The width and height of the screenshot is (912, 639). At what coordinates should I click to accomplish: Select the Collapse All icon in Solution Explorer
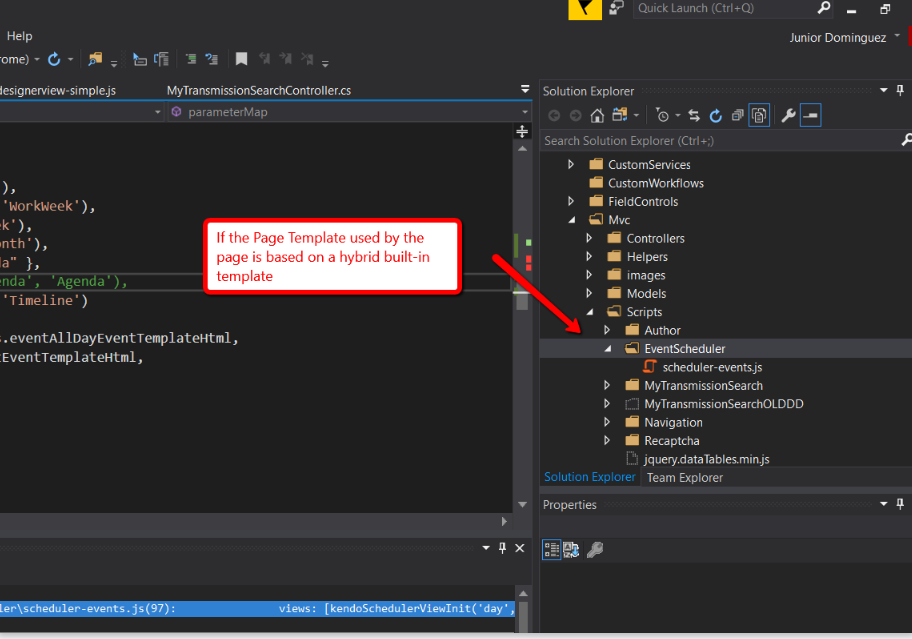coord(740,115)
